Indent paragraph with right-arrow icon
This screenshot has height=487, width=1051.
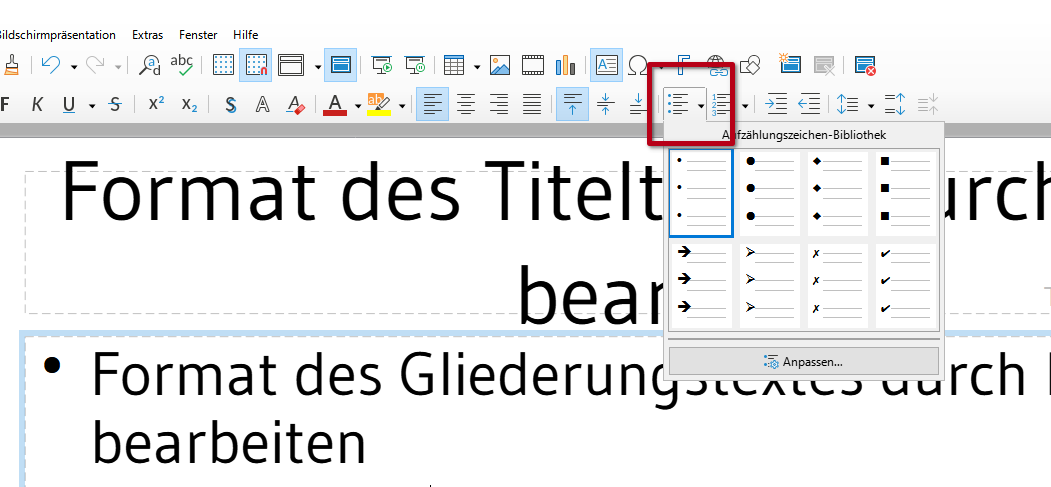(776, 104)
